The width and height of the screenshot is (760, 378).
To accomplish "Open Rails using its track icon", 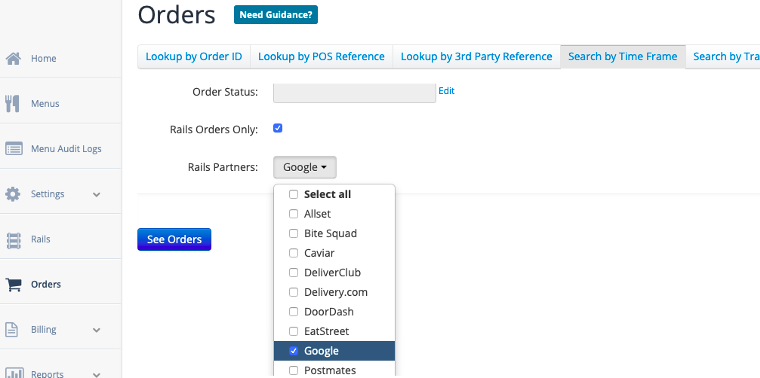I will tap(13, 239).
